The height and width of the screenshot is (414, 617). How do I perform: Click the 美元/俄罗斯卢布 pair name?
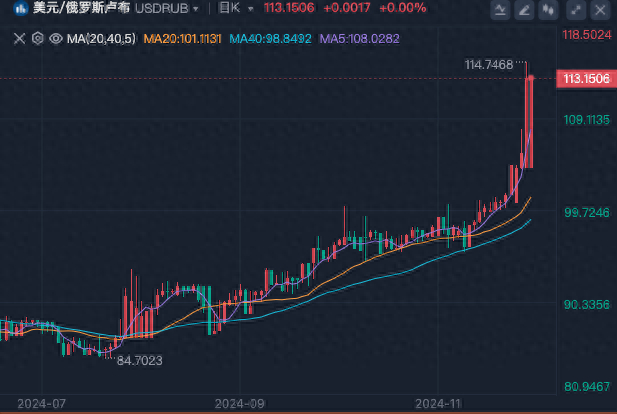tap(81, 8)
